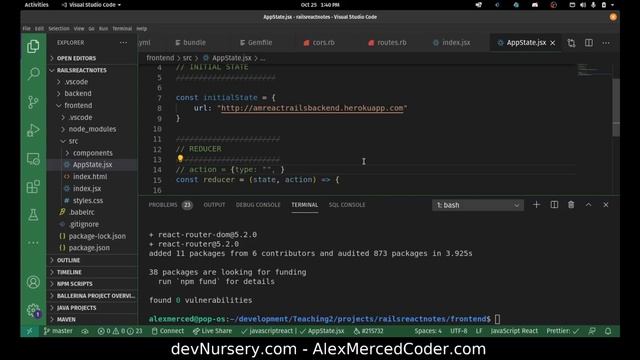Open Remote Explorer view
Viewport: 640px width, 360px height.
coord(33,159)
